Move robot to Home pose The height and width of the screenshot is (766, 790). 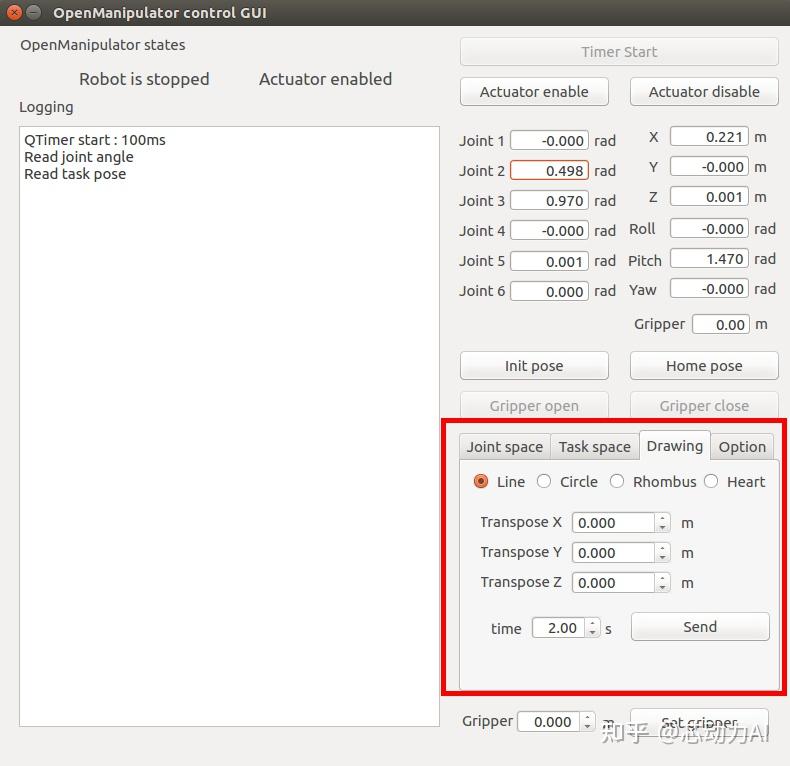[704, 366]
